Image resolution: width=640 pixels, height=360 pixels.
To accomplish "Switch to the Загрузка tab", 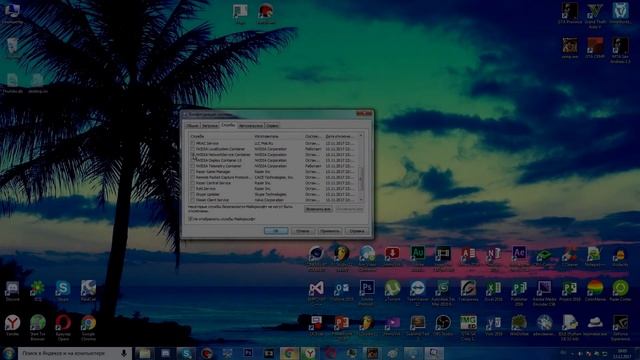I will [210, 126].
